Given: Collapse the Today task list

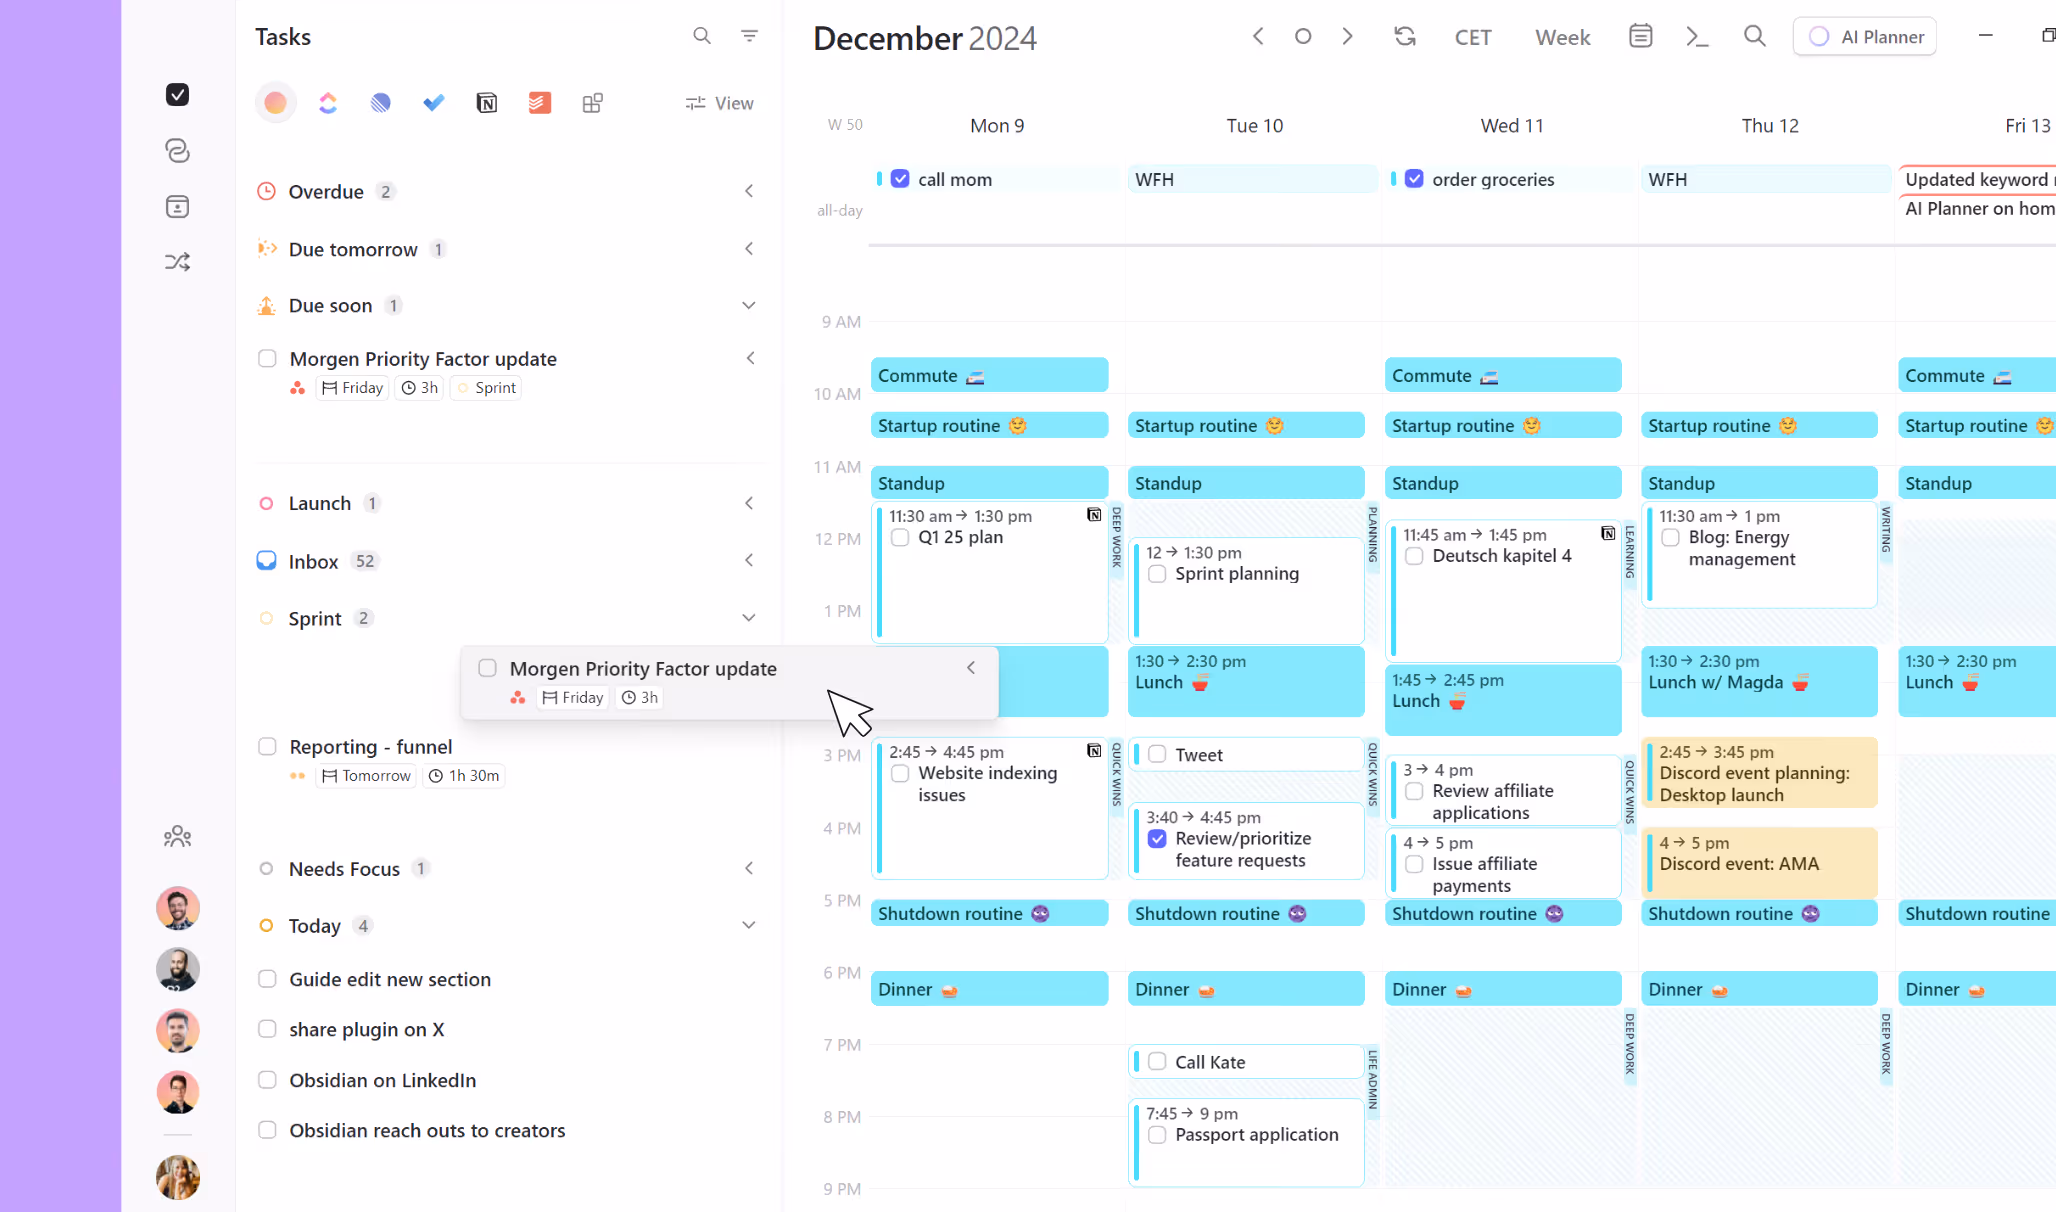Looking at the screenshot, I should [749, 925].
